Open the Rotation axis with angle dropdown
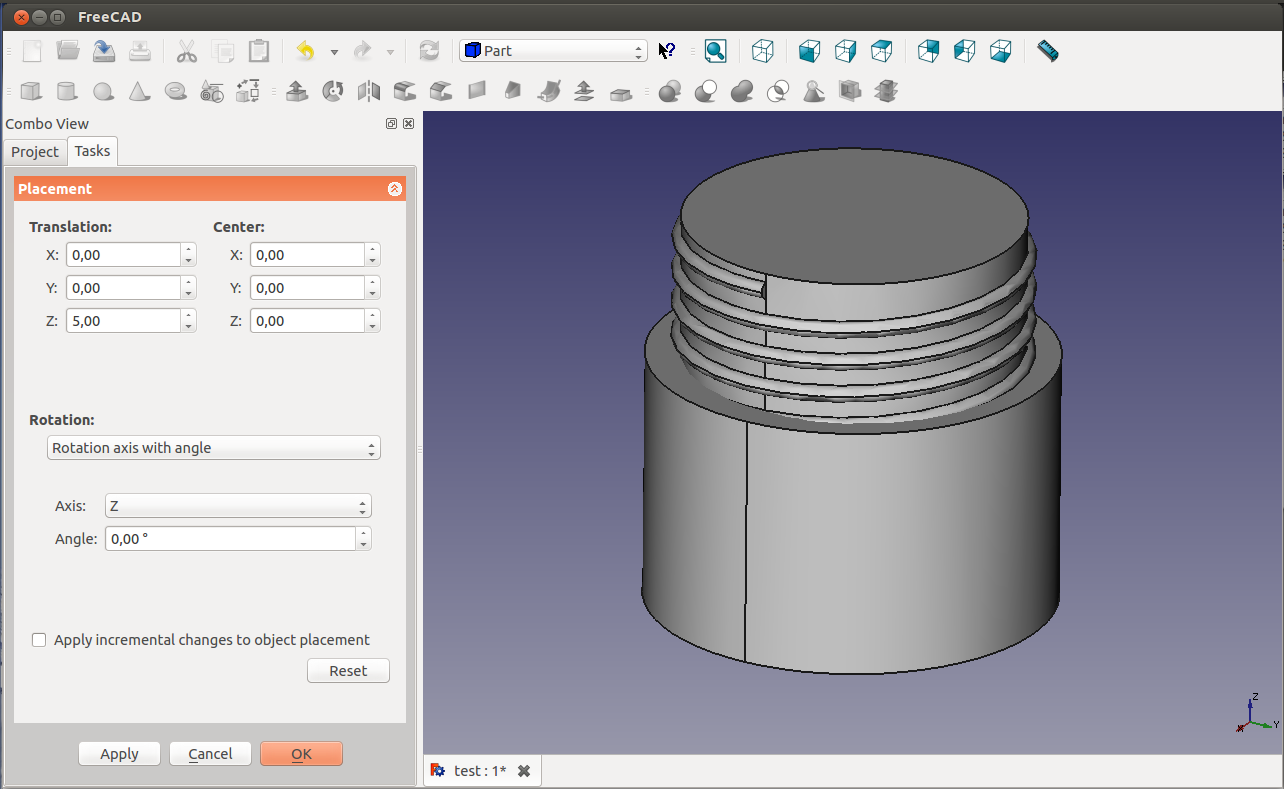Image resolution: width=1284 pixels, height=789 pixels. (213, 448)
